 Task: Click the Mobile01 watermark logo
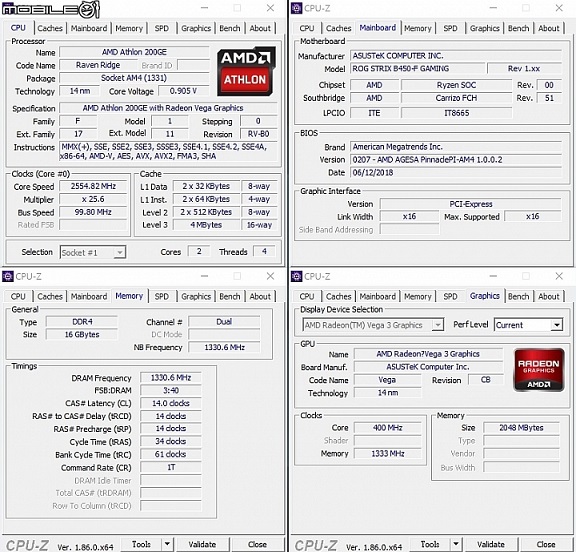pyautogui.click(x=51, y=9)
